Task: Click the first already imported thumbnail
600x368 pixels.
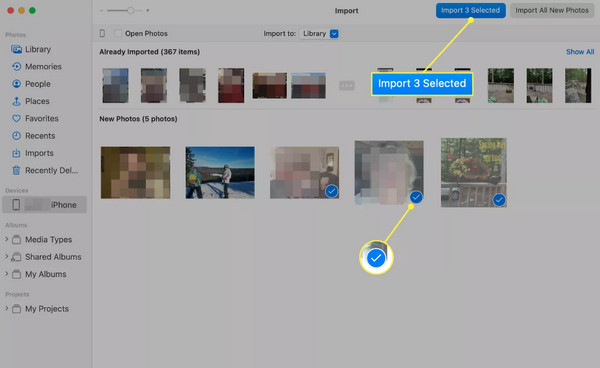Action: [x=116, y=86]
